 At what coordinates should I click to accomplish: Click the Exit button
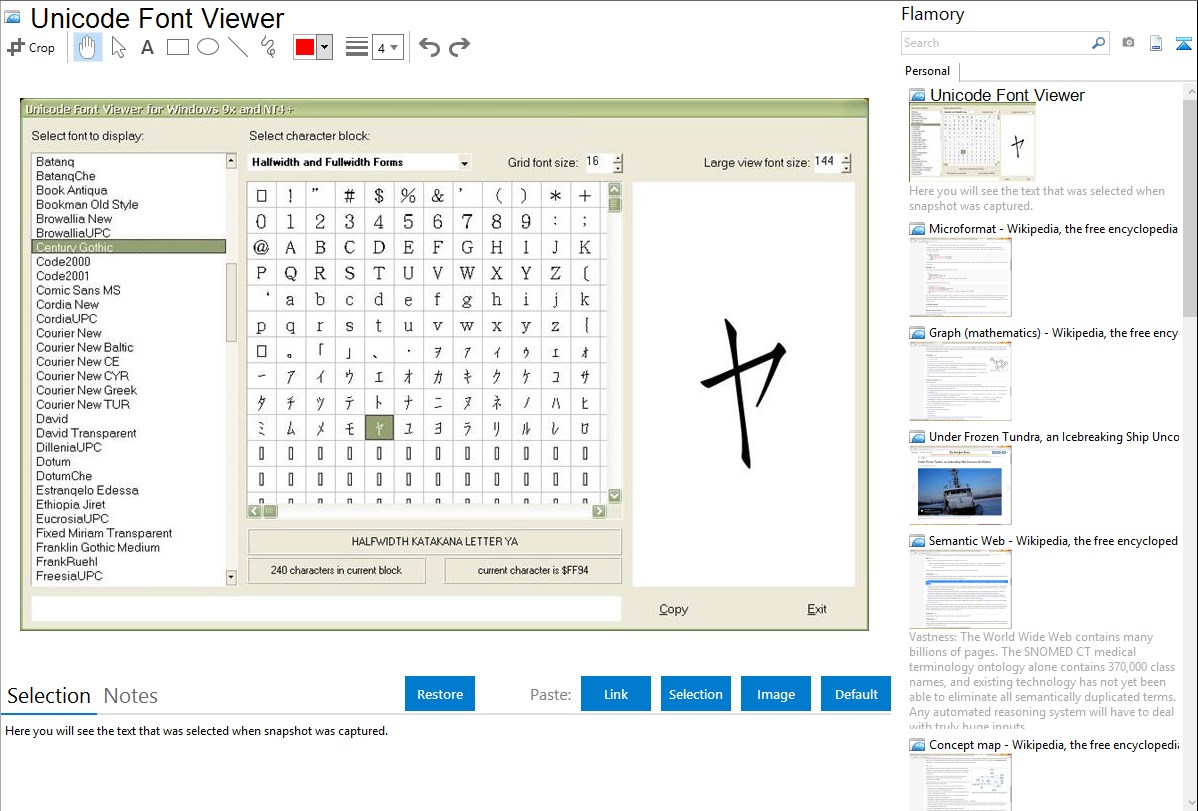816,609
